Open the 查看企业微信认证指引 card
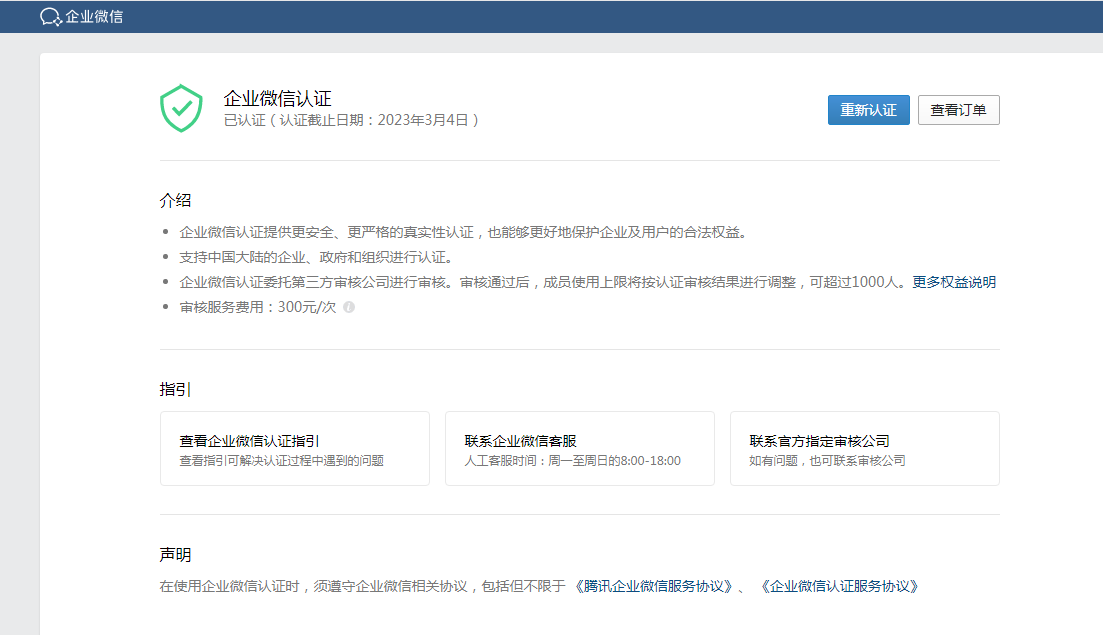Image resolution: width=1103 pixels, height=635 pixels. coord(295,449)
